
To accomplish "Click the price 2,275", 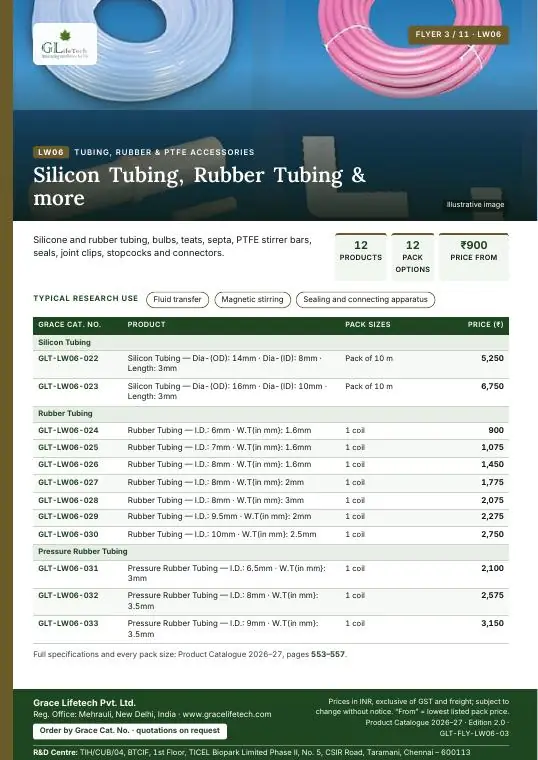I will point(492,517).
